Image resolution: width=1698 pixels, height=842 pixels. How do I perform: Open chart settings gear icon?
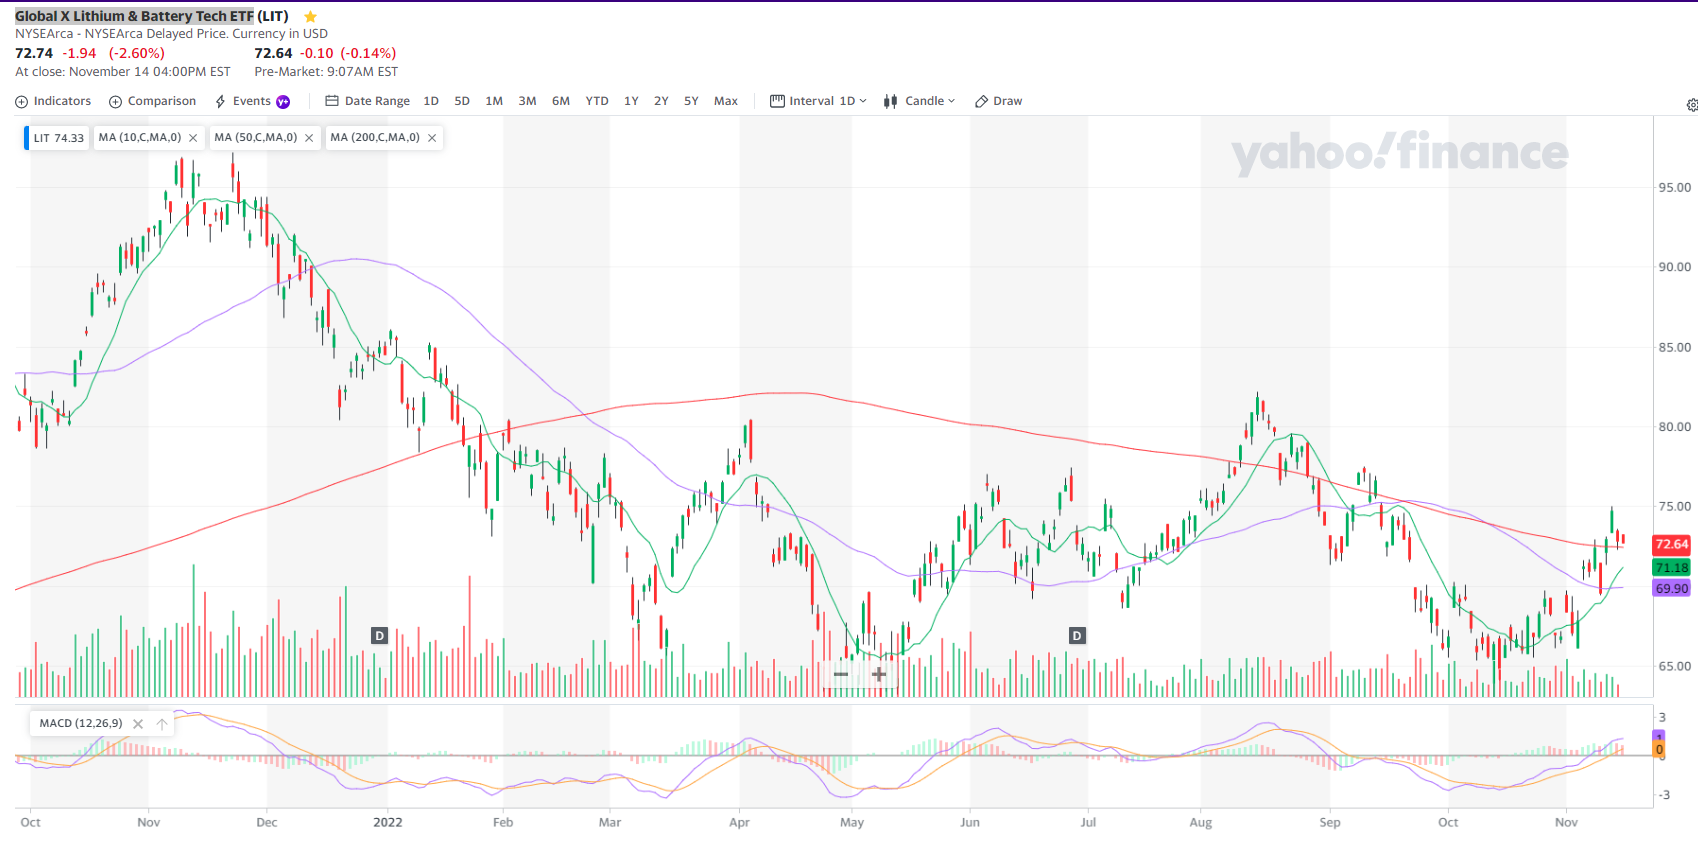pyautogui.click(x=1692, y=105)
